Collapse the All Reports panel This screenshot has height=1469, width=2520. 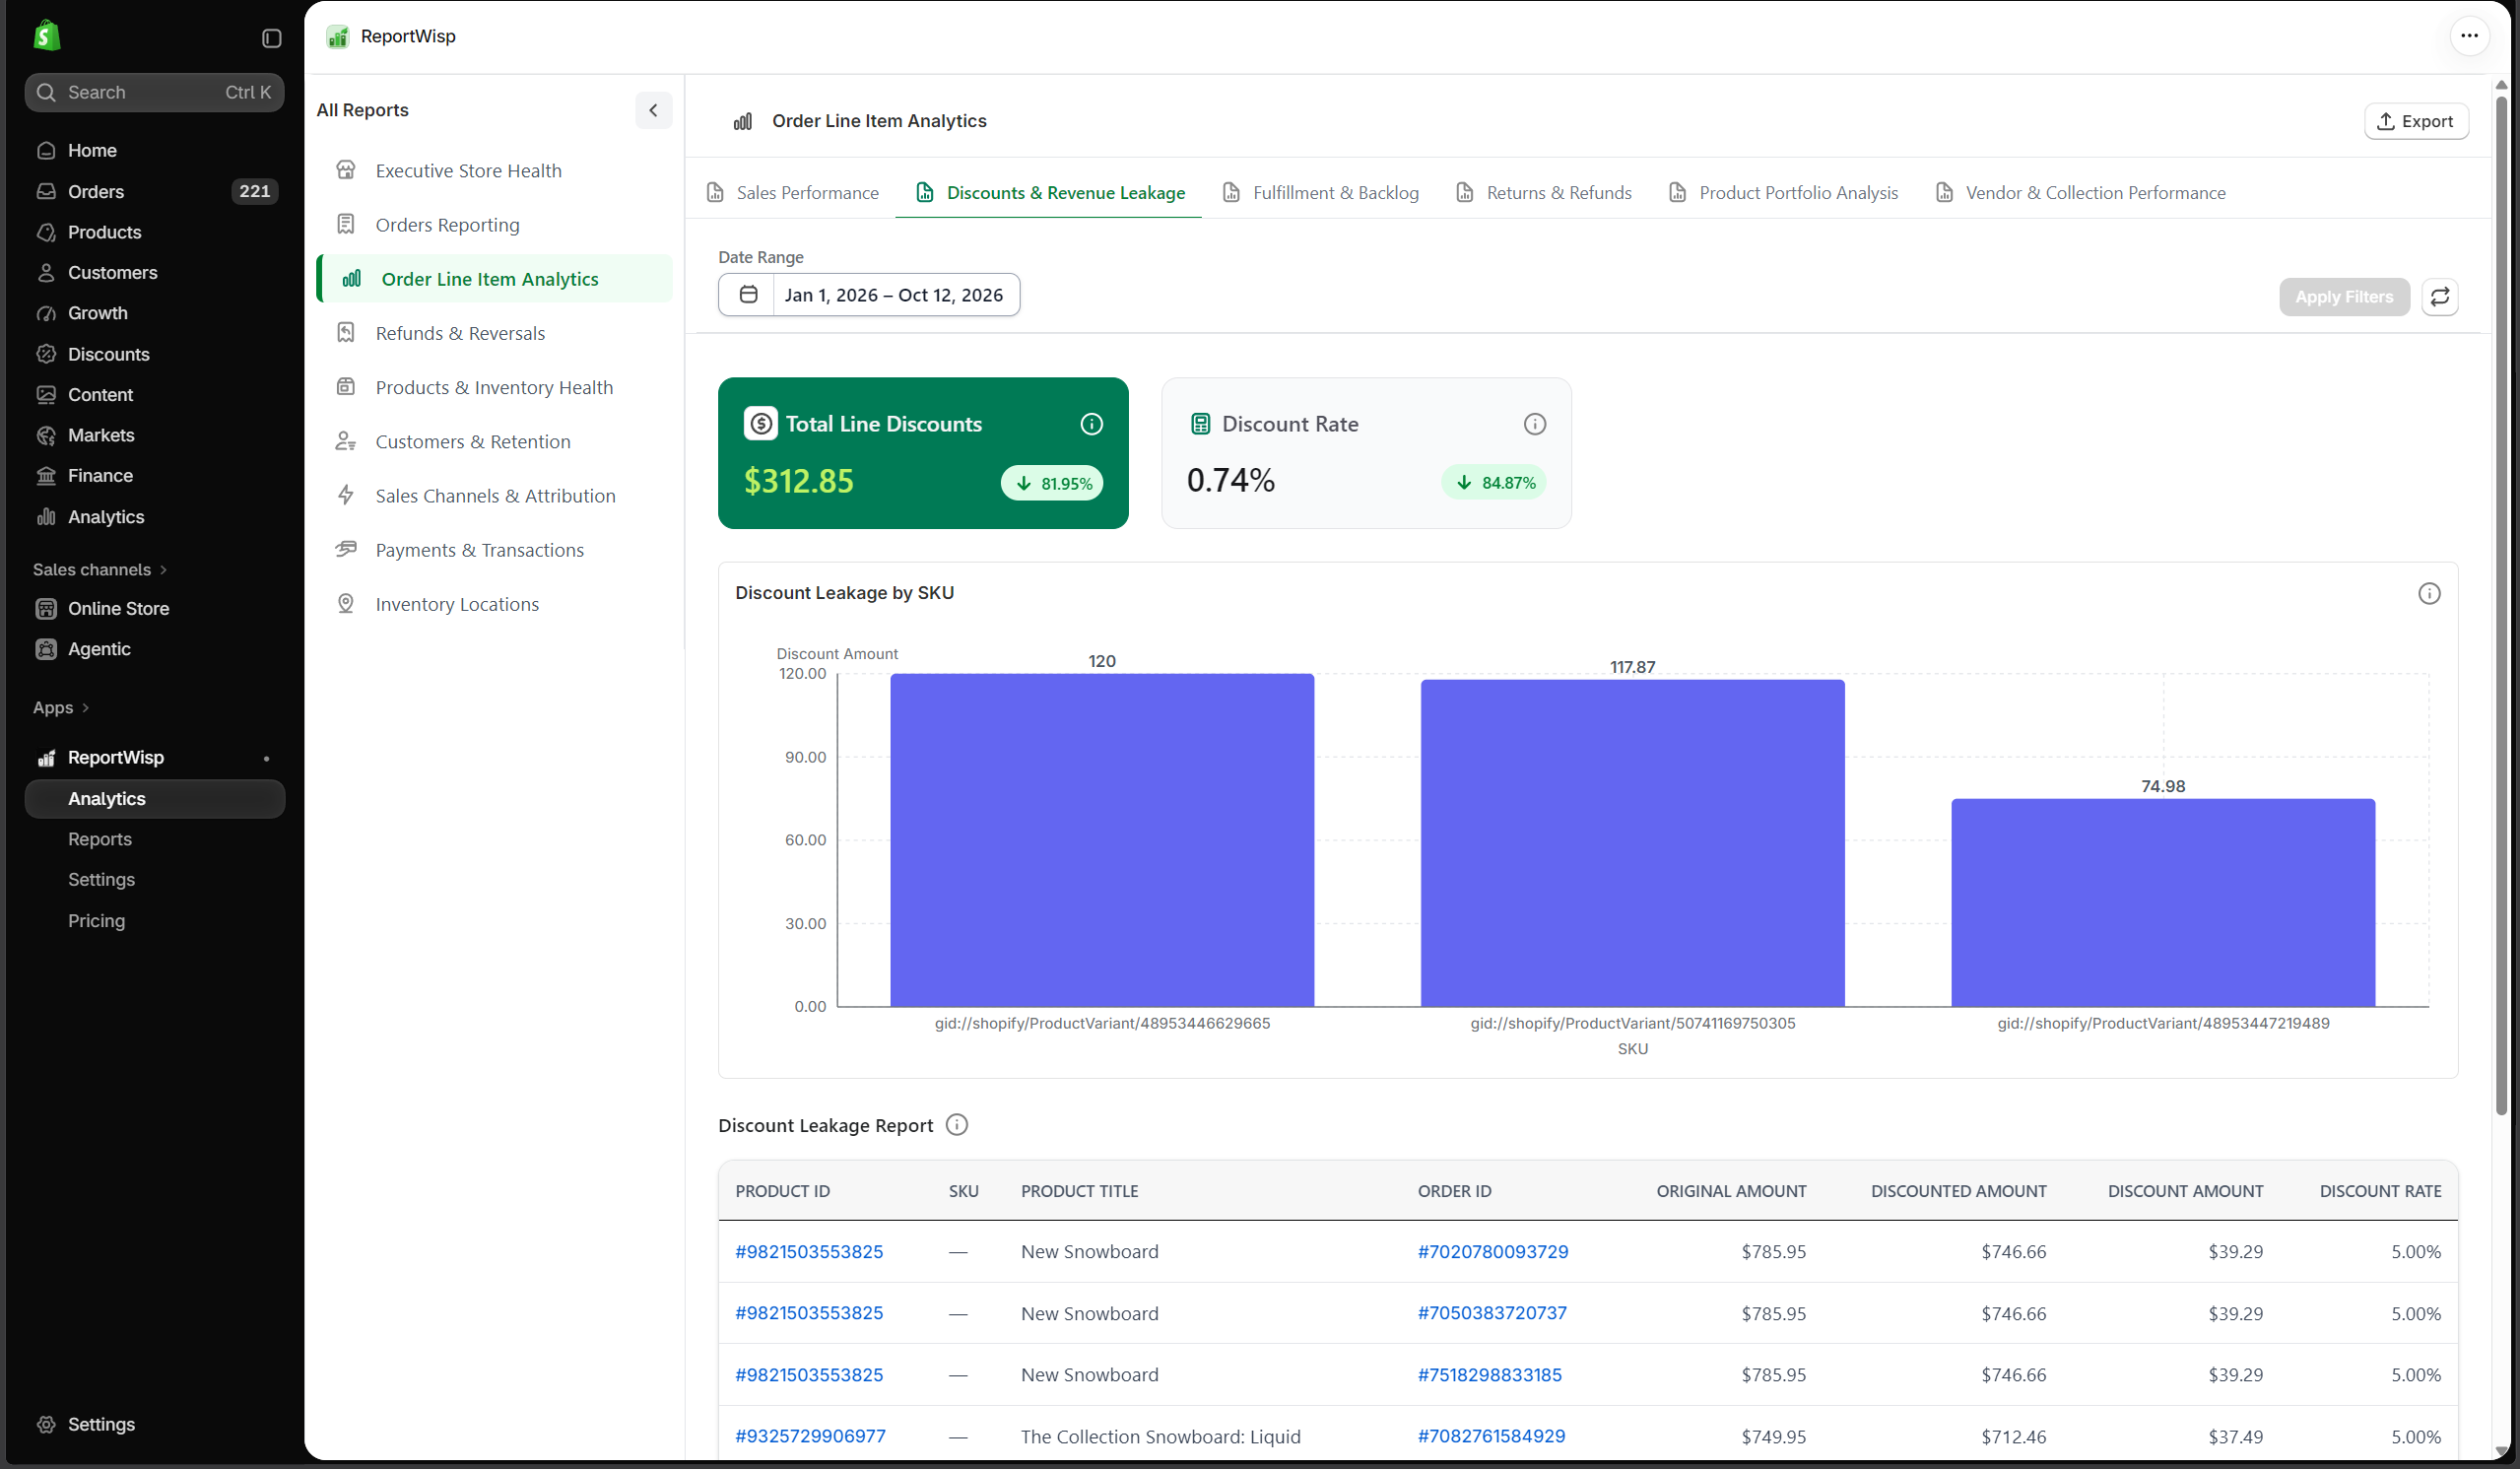coord(653,110)
